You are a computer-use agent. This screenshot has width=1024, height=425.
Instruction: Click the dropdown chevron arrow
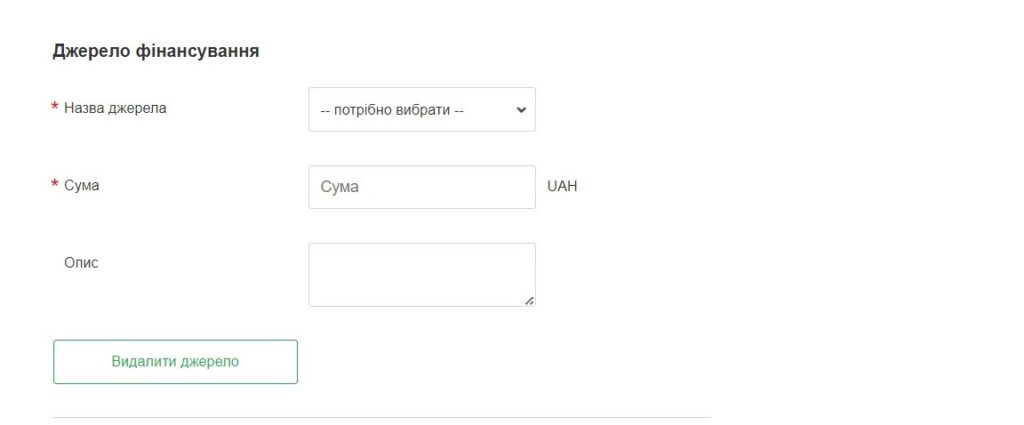(520, 110)
